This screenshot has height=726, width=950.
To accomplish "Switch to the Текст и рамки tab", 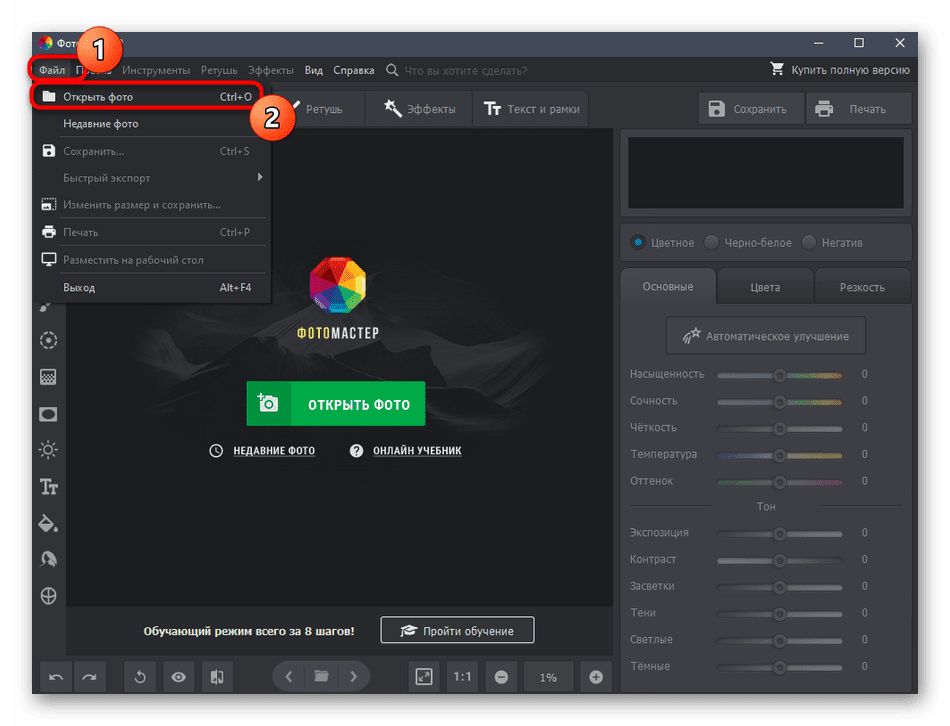I will pos(531,109).
